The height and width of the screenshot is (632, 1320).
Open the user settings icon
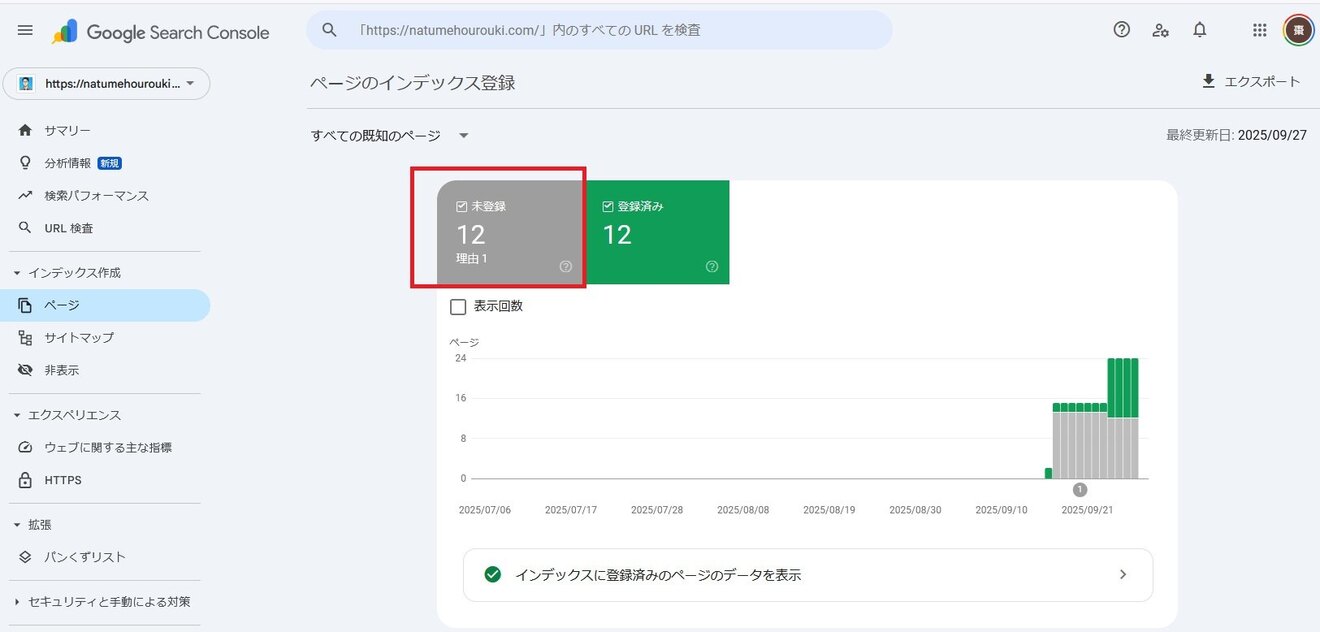[x=1160, y=30]
